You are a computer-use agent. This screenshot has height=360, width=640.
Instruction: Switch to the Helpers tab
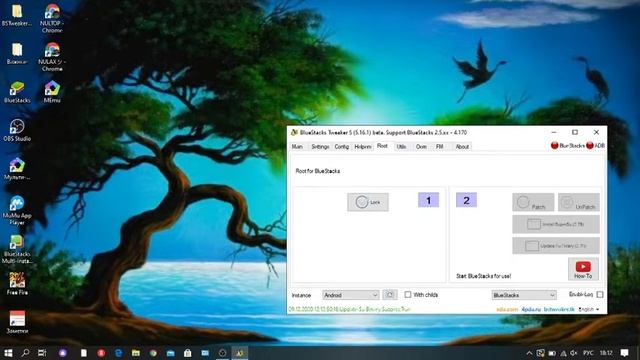(363, 147)
